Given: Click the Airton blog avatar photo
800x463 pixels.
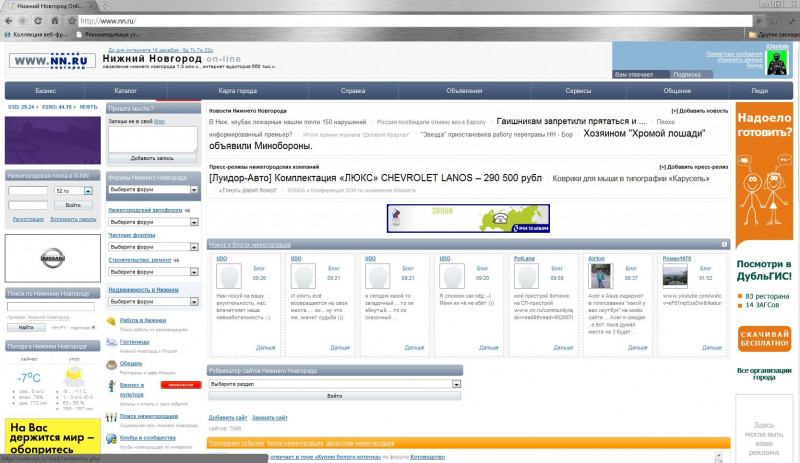Looking at the screenshot, I should click(x=601, y=276).
